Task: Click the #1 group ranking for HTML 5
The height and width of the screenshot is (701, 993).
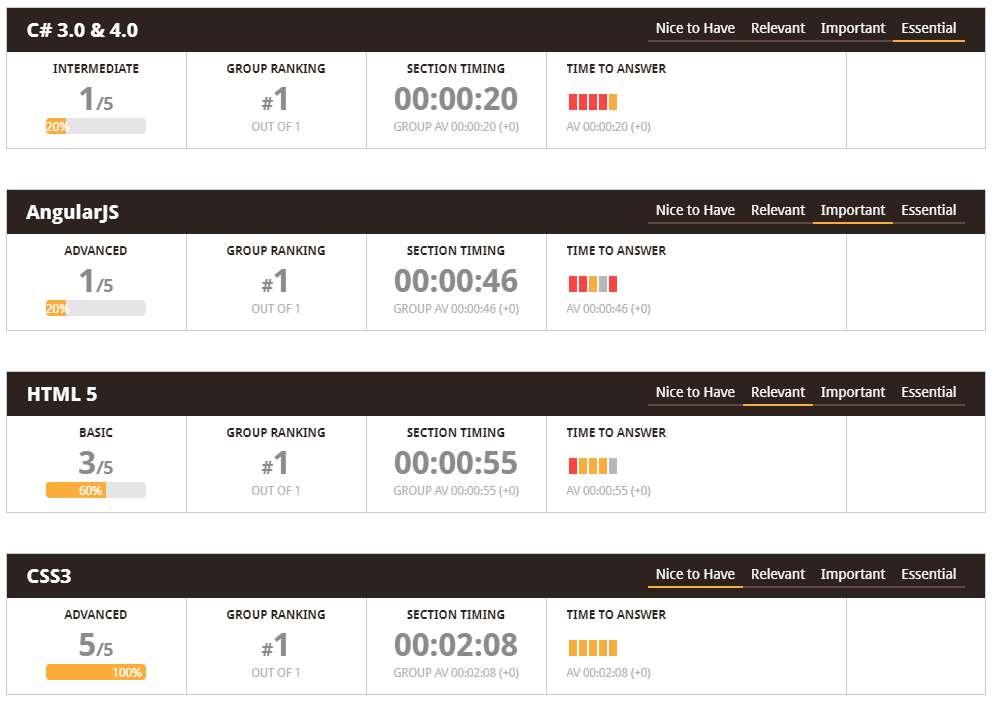Action: [275, 464]
